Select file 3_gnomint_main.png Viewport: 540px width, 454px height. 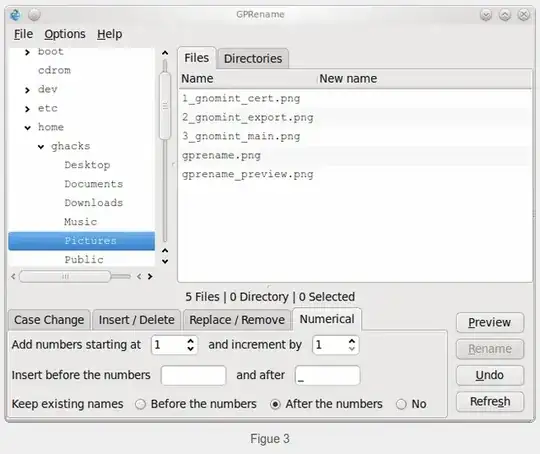pyautogui.click(x=241, y=136)
